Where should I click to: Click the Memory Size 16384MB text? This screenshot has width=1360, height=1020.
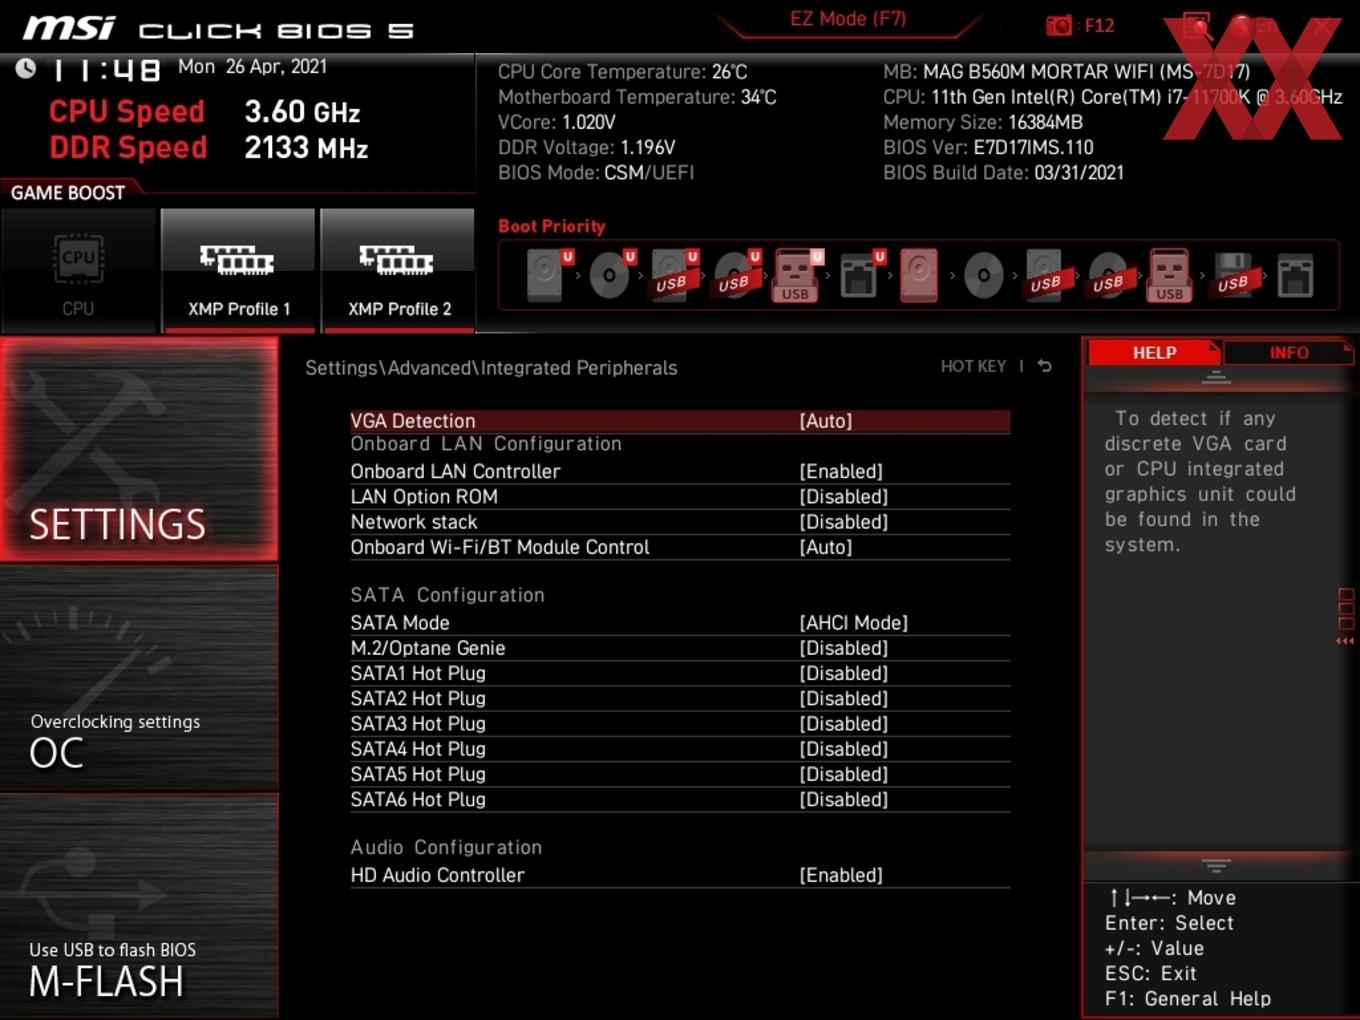coord(983,122)
